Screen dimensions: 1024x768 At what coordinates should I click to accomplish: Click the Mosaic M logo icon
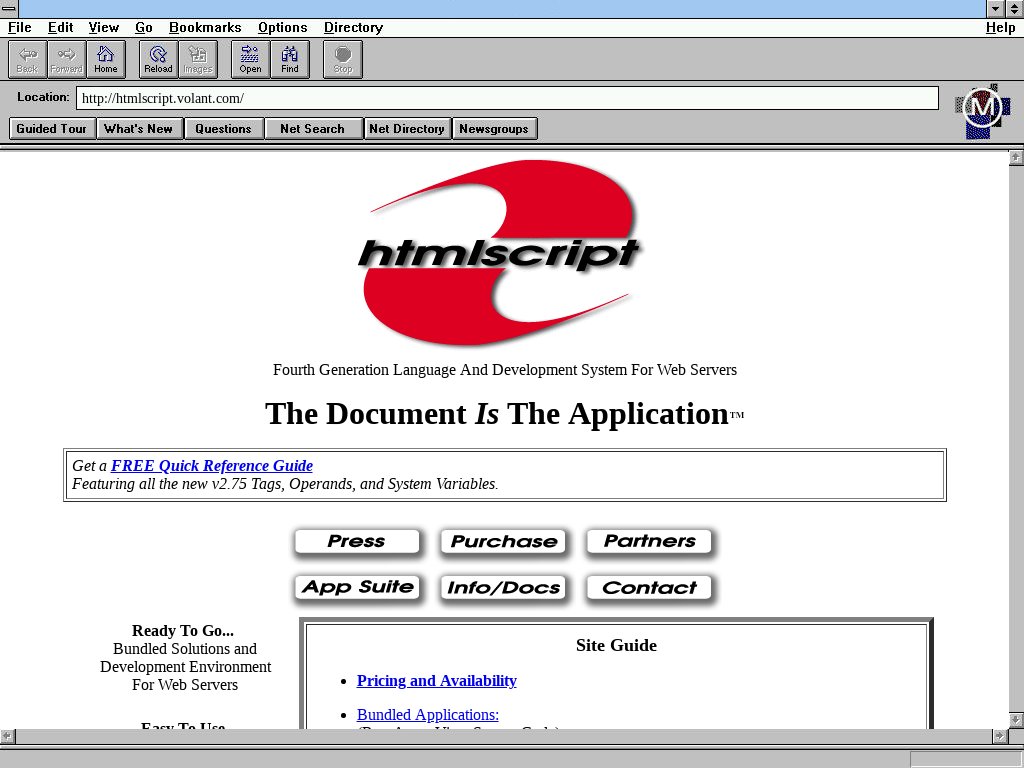(x=982, y=110)
